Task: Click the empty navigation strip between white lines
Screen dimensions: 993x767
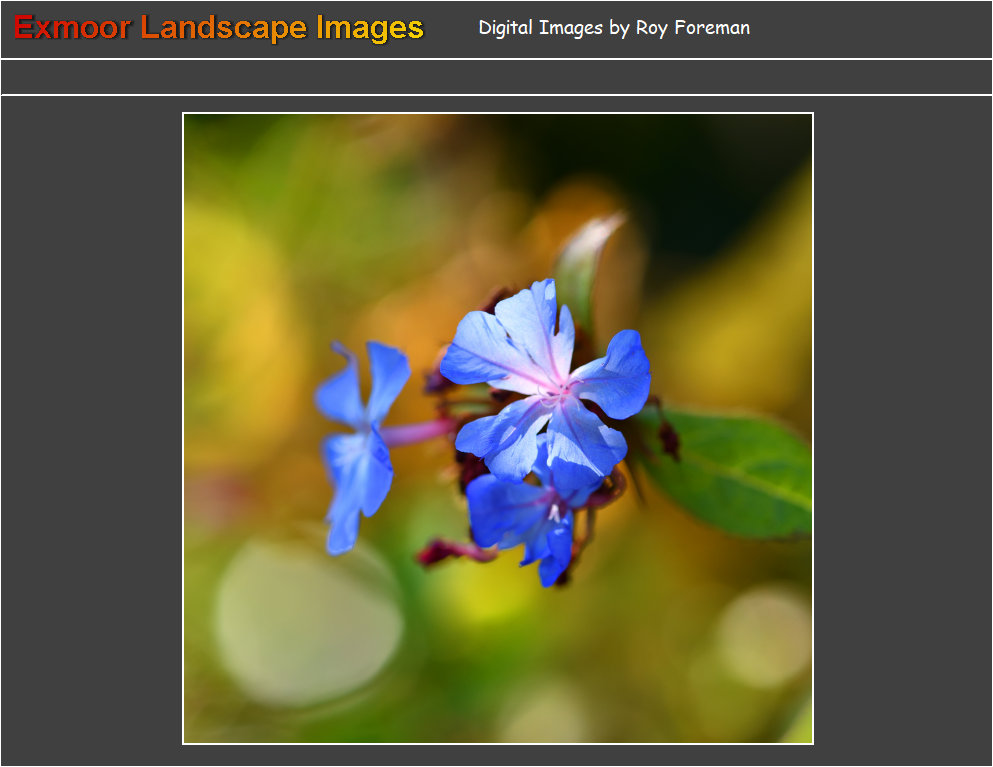Action: [496, 77]
